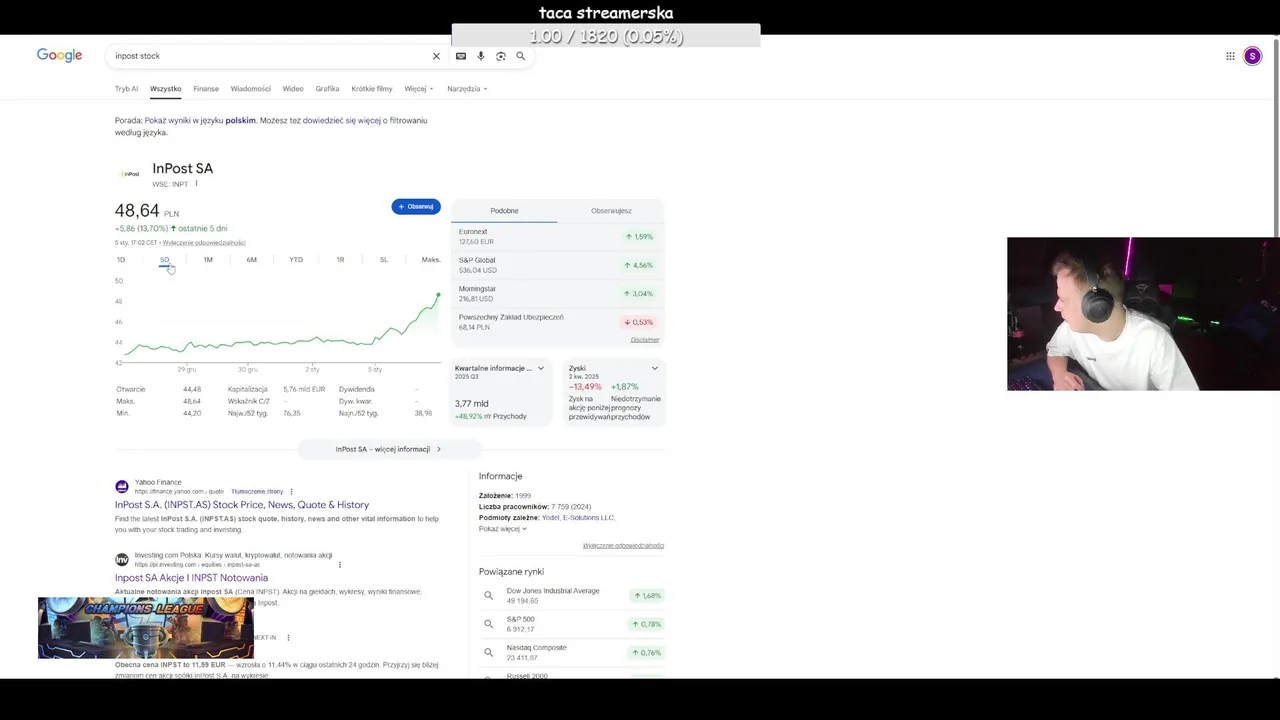Open the Inpost SA Akcje I INPST Notowania result

tap(191, 578)
